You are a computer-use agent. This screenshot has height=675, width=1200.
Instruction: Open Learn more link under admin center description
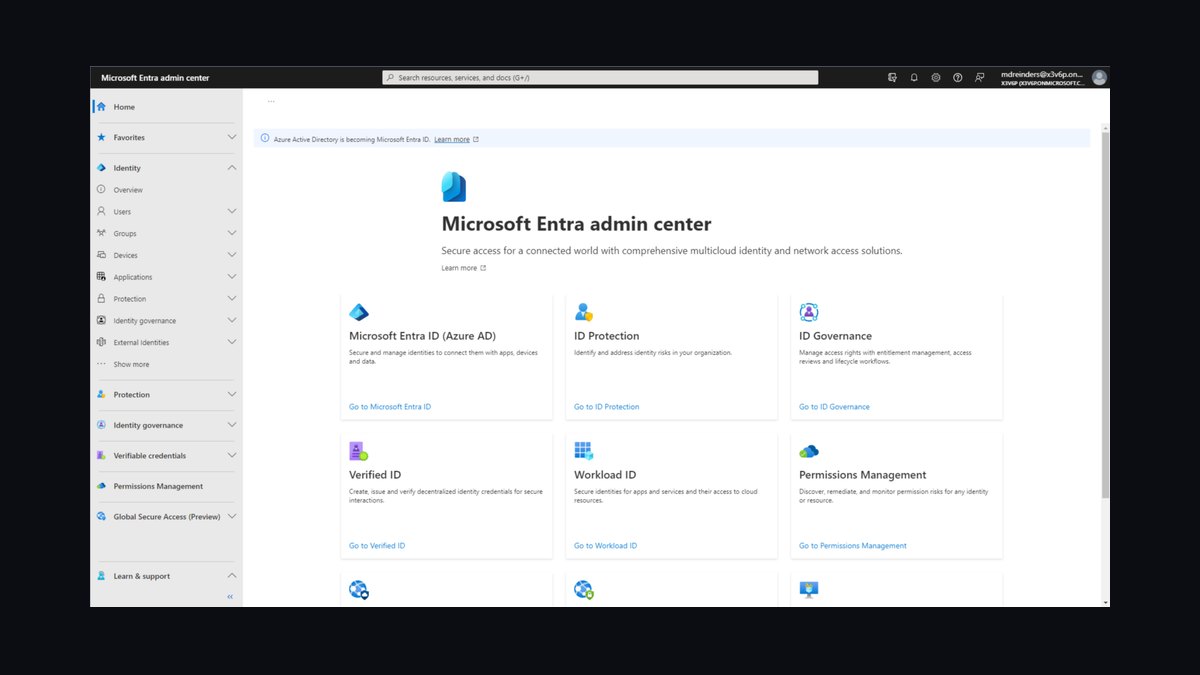459,268
